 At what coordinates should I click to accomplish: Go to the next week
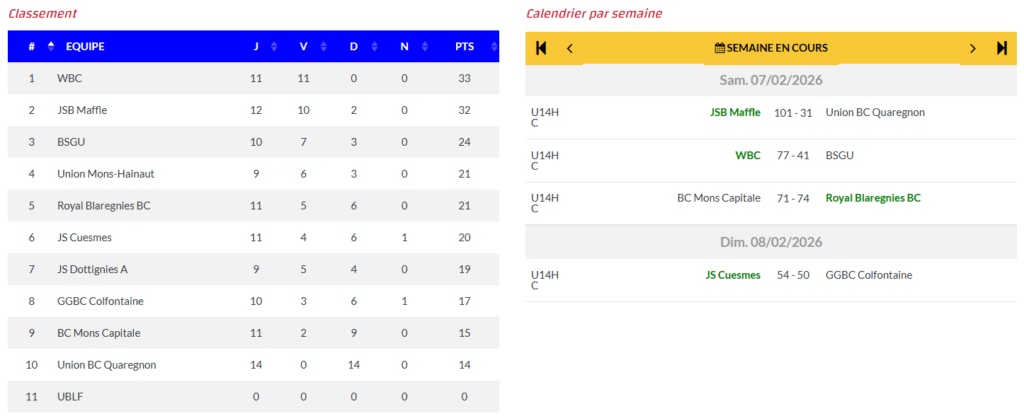pyautogui.click(x=972, y=48)
